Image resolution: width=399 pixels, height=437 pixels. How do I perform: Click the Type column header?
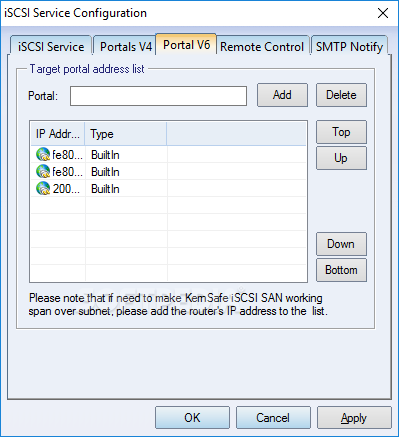pyautogui.click(x=126, y=134)
